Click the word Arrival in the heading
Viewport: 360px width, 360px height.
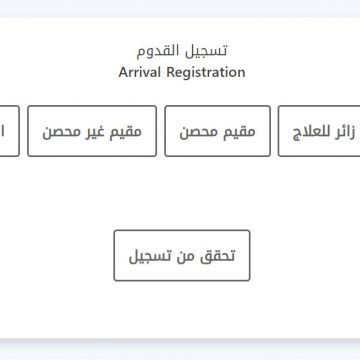click(x=139, y=72)
